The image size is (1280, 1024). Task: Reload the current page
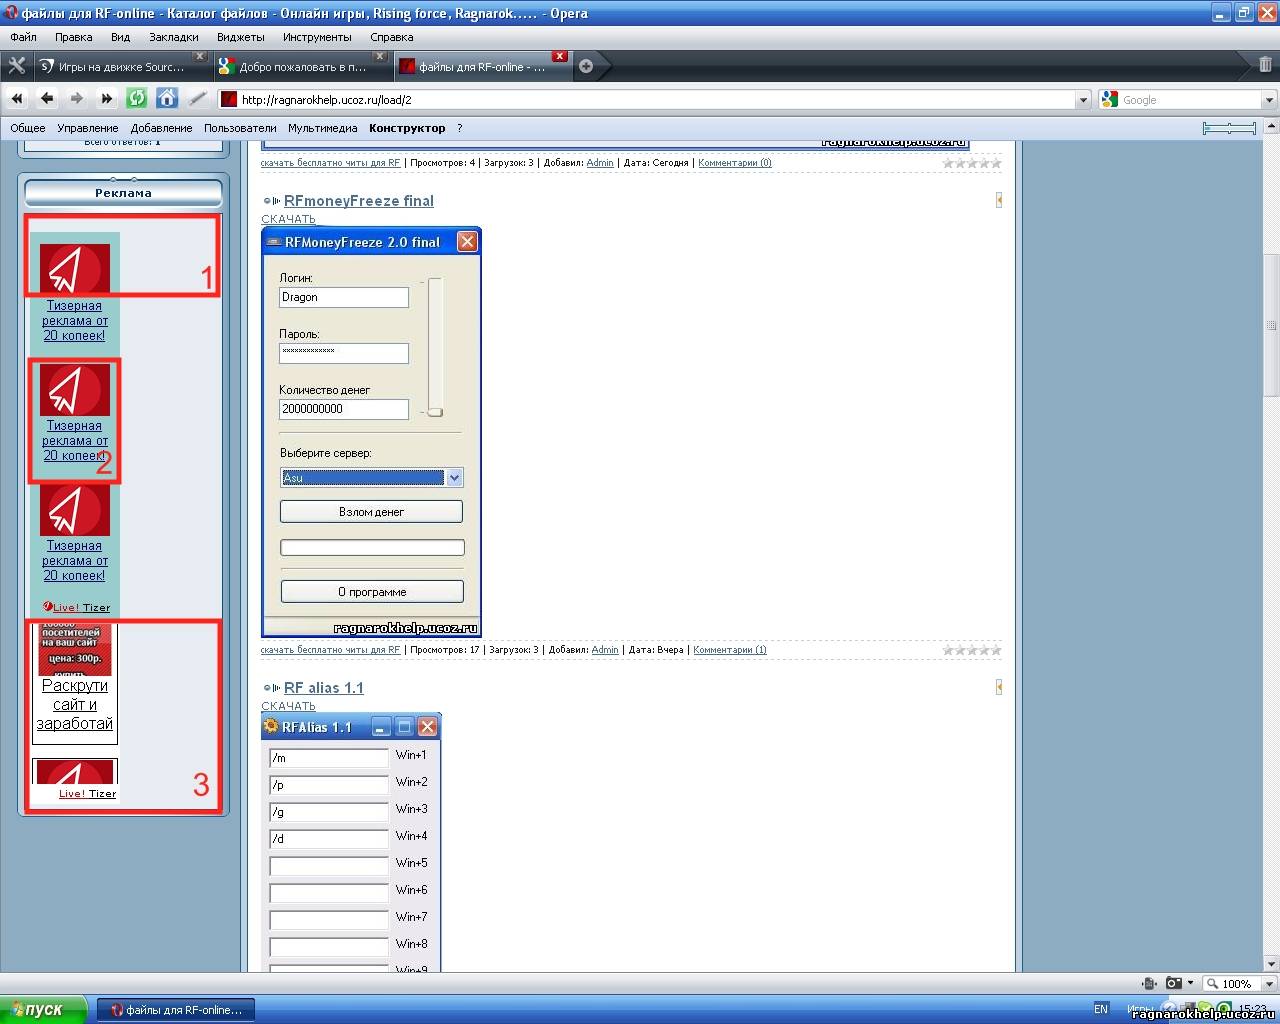137,98
